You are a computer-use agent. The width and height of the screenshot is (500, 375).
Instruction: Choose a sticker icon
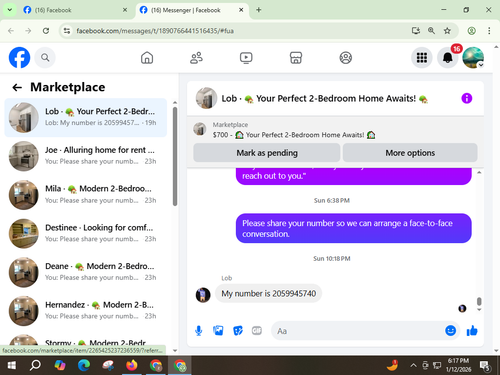tap(238, 331)
